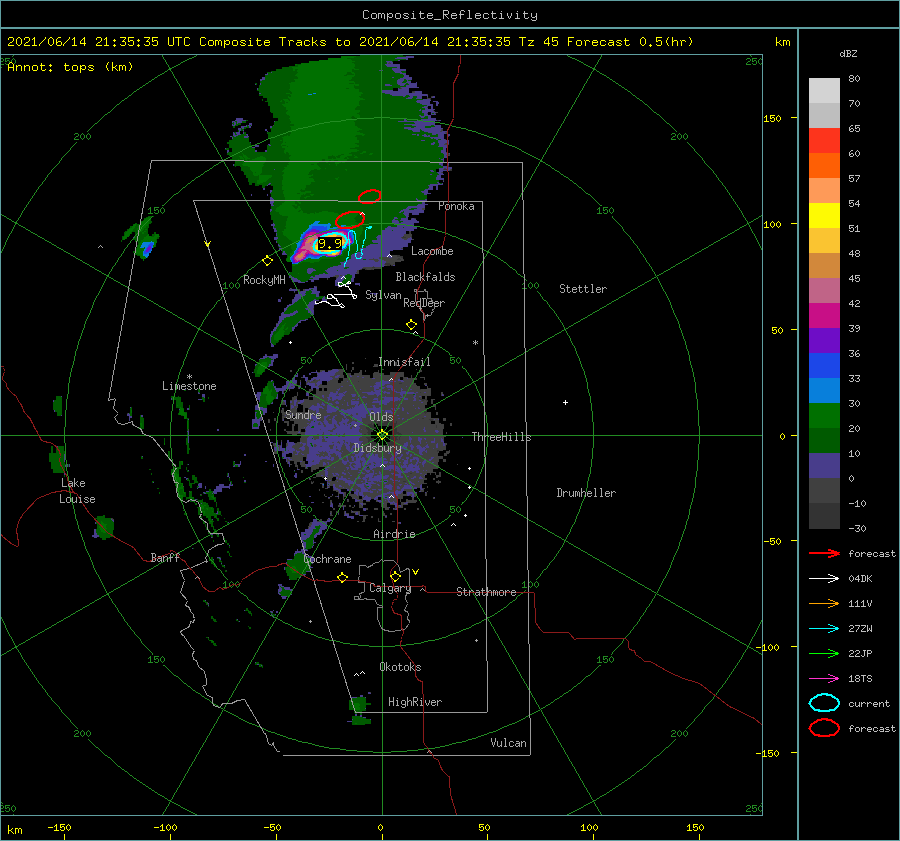Click the Didsbury label
Viewport: 900px width, 841px height.
pos(378,448)
